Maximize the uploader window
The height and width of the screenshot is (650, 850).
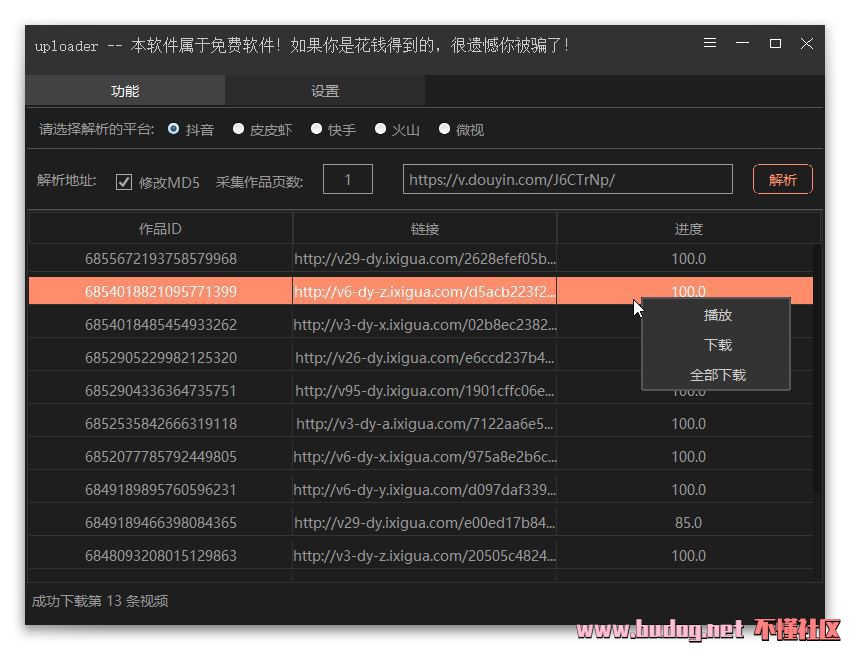775,44
